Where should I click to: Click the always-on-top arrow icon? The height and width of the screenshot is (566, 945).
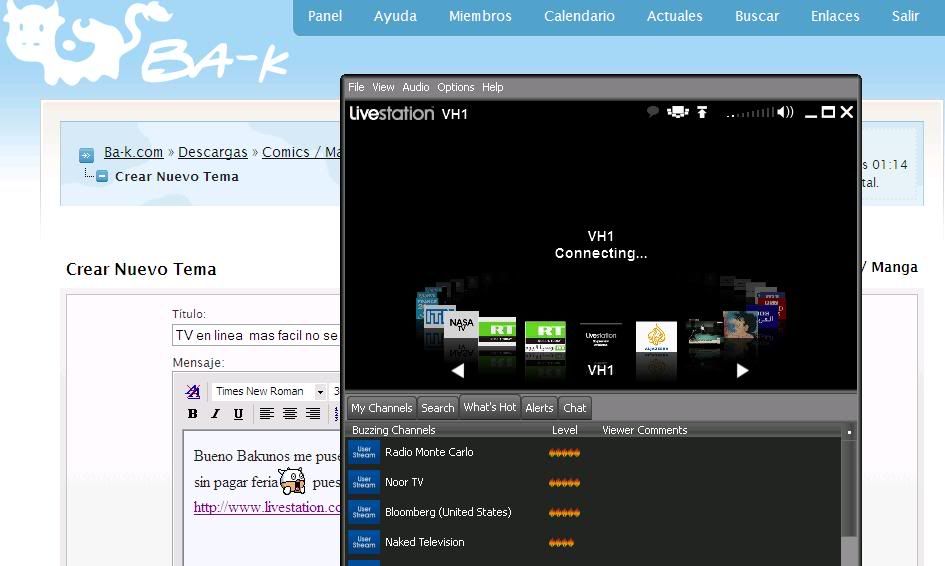point(702,112)
